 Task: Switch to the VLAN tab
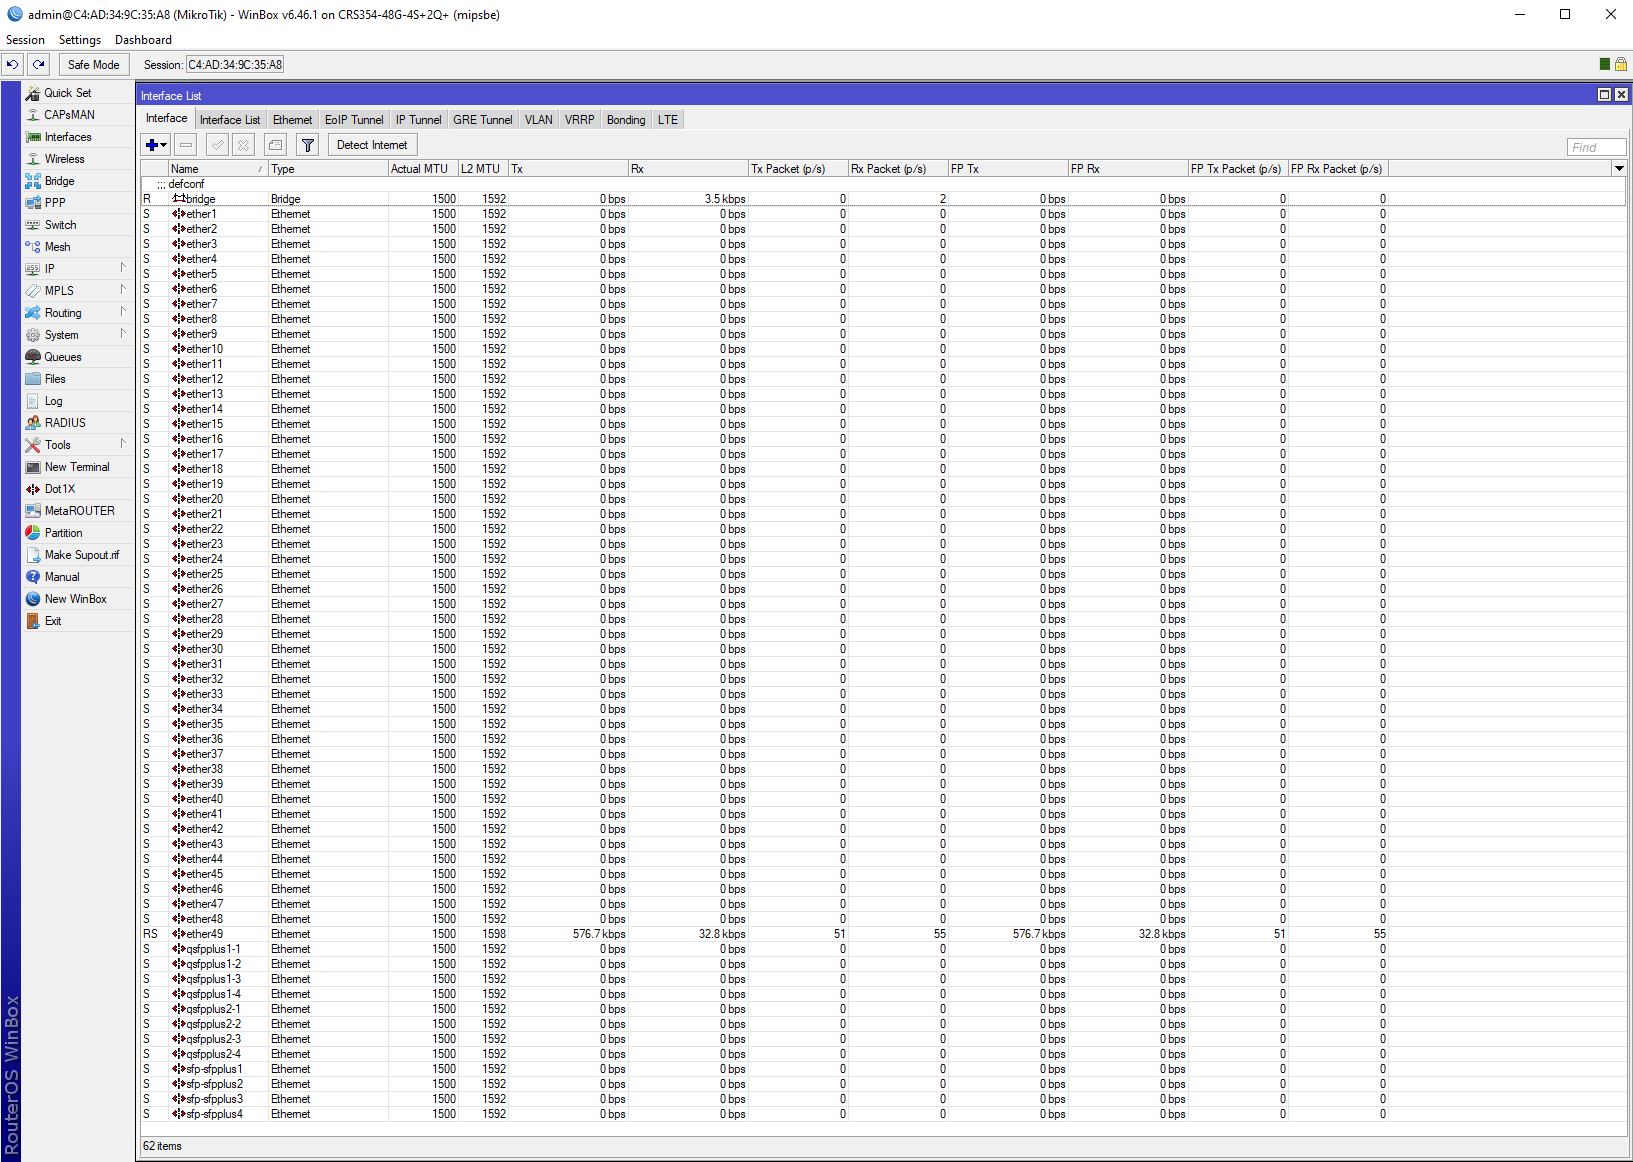pyautogui.click(x=539, y=120)
